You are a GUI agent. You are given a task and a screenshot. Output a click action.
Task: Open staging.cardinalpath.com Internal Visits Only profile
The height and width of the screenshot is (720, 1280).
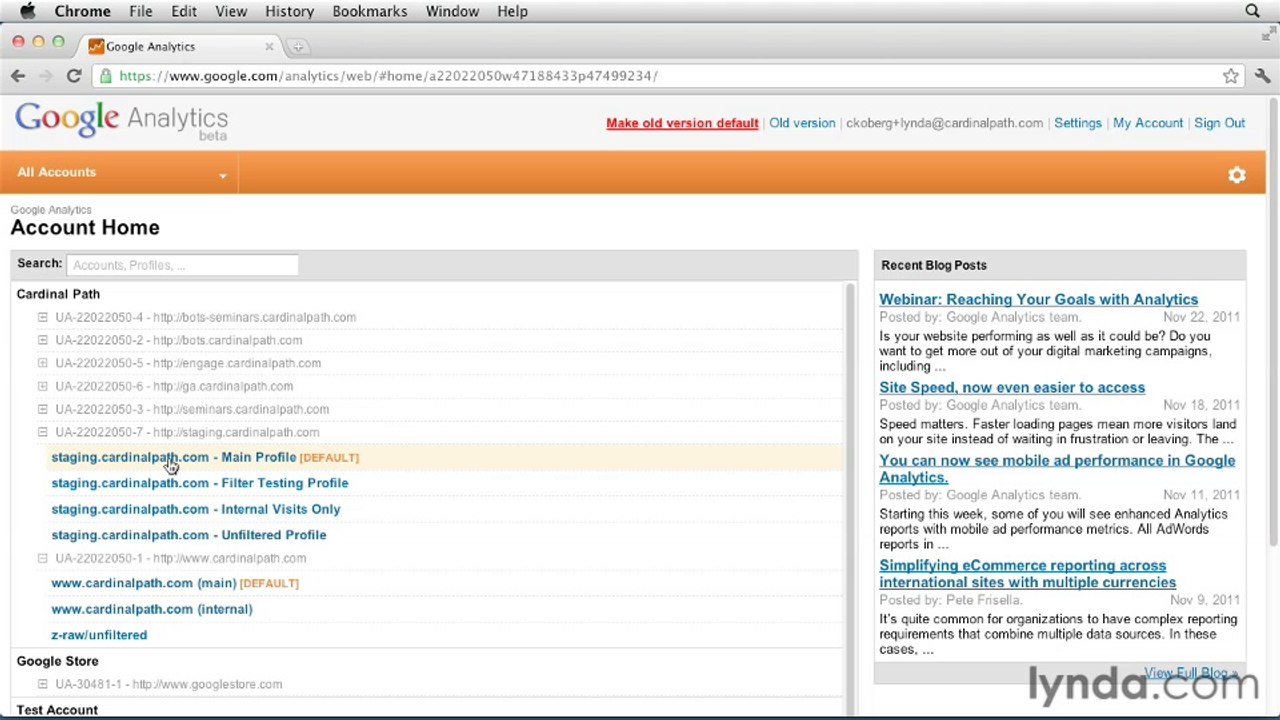(196, 509)
